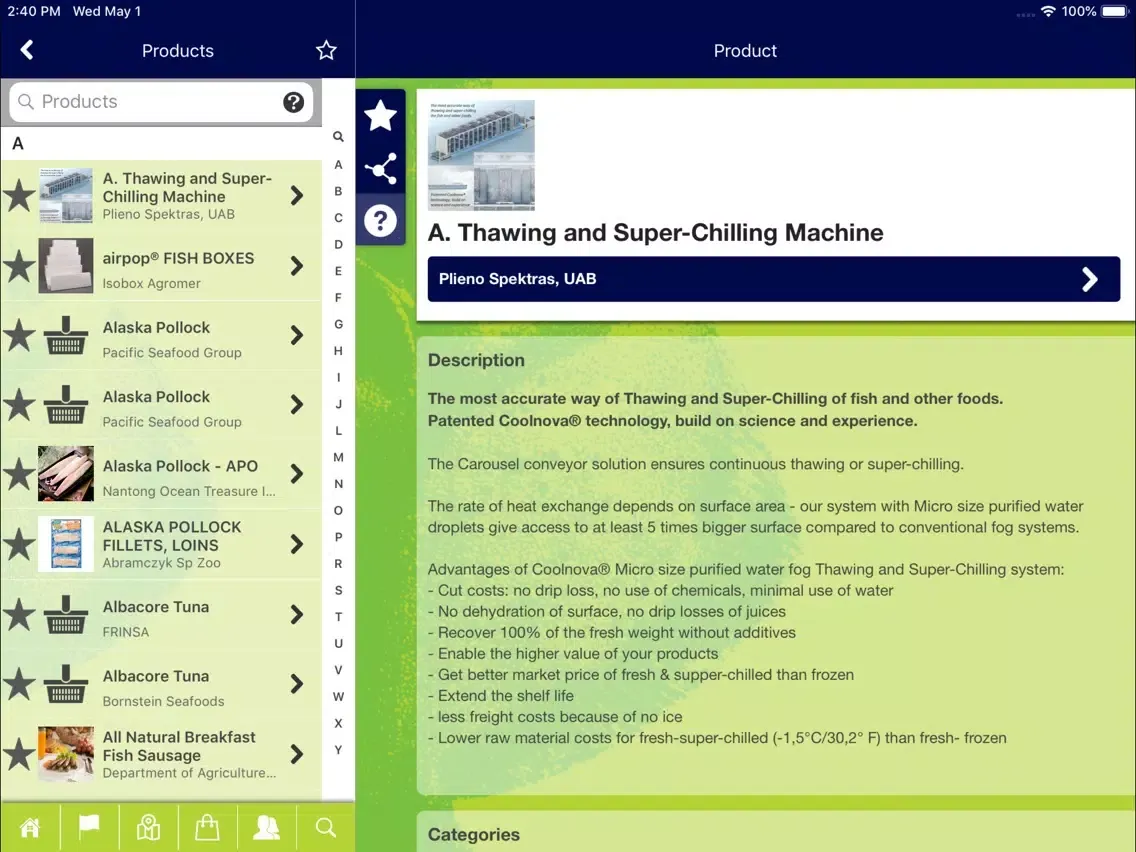Open help from product side toolbar
The height and width of the screenshot is (852, 1136).
click(x=380, y=220)
